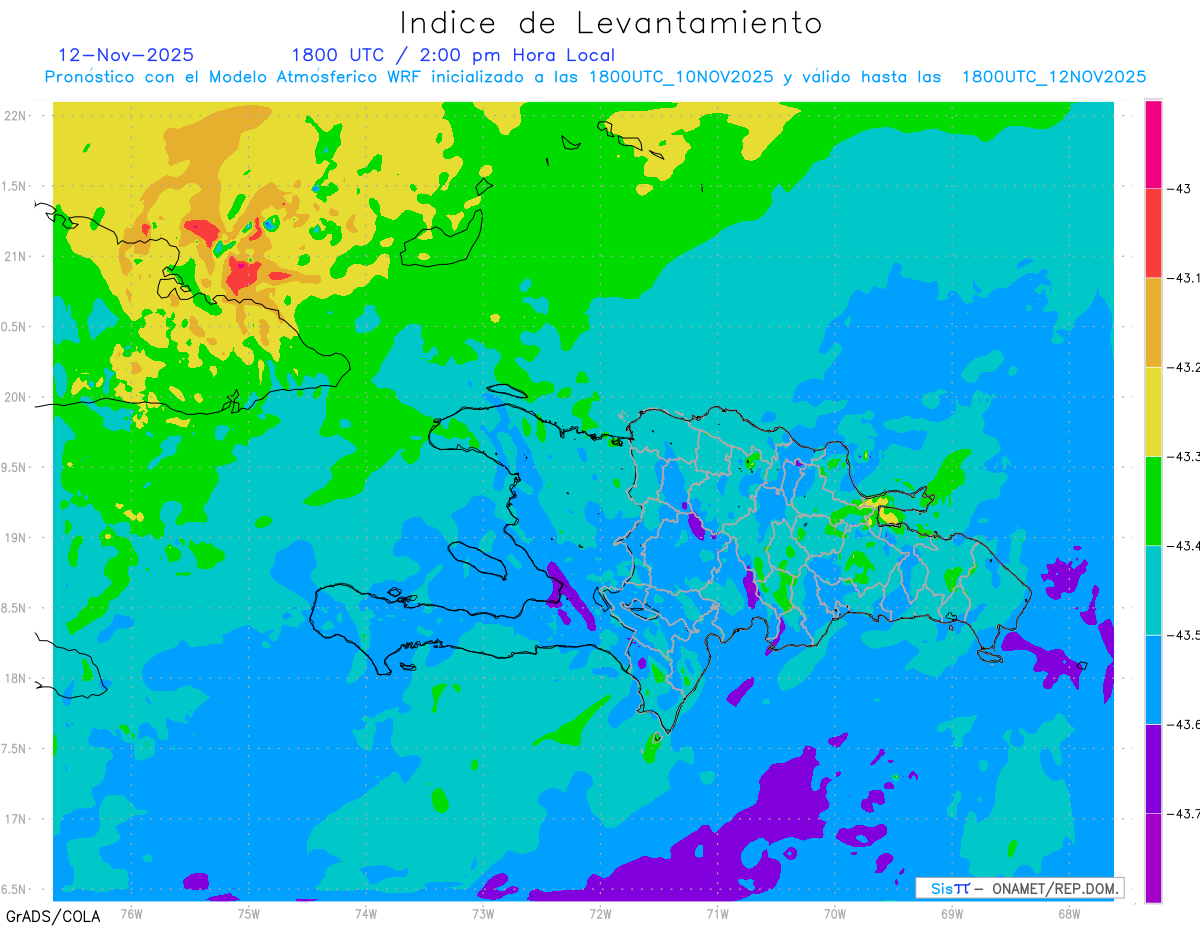Click the '-43.4' legend value
The width and height of the screenshot is (1200, 927).
pos(1185,546)
